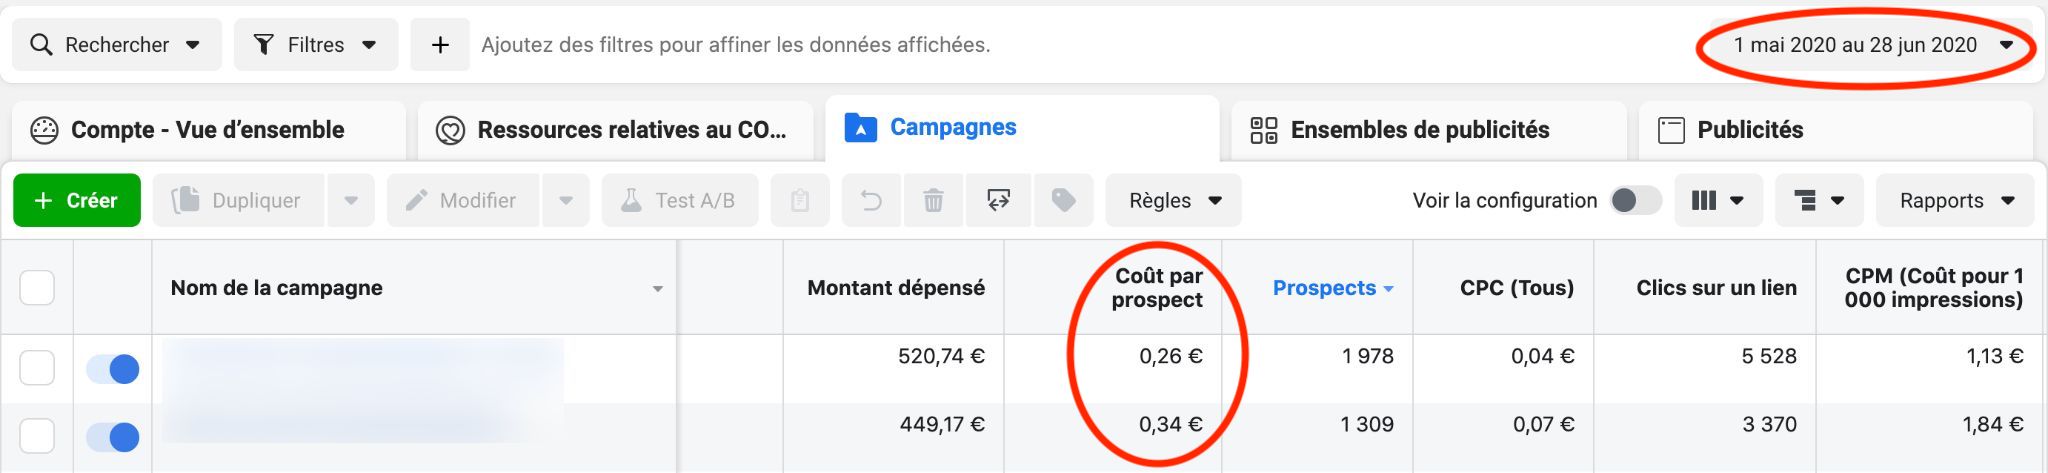The image size is (2048, 473).
Task: Click the plus add-filter icon
Action: 440,45
